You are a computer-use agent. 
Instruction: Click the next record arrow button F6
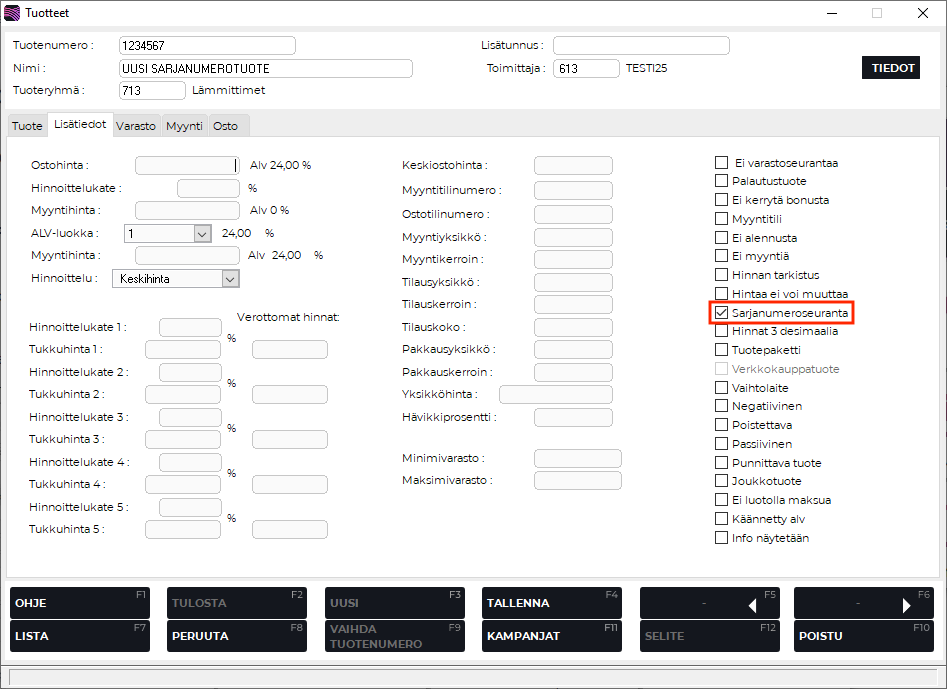point(863,604)
